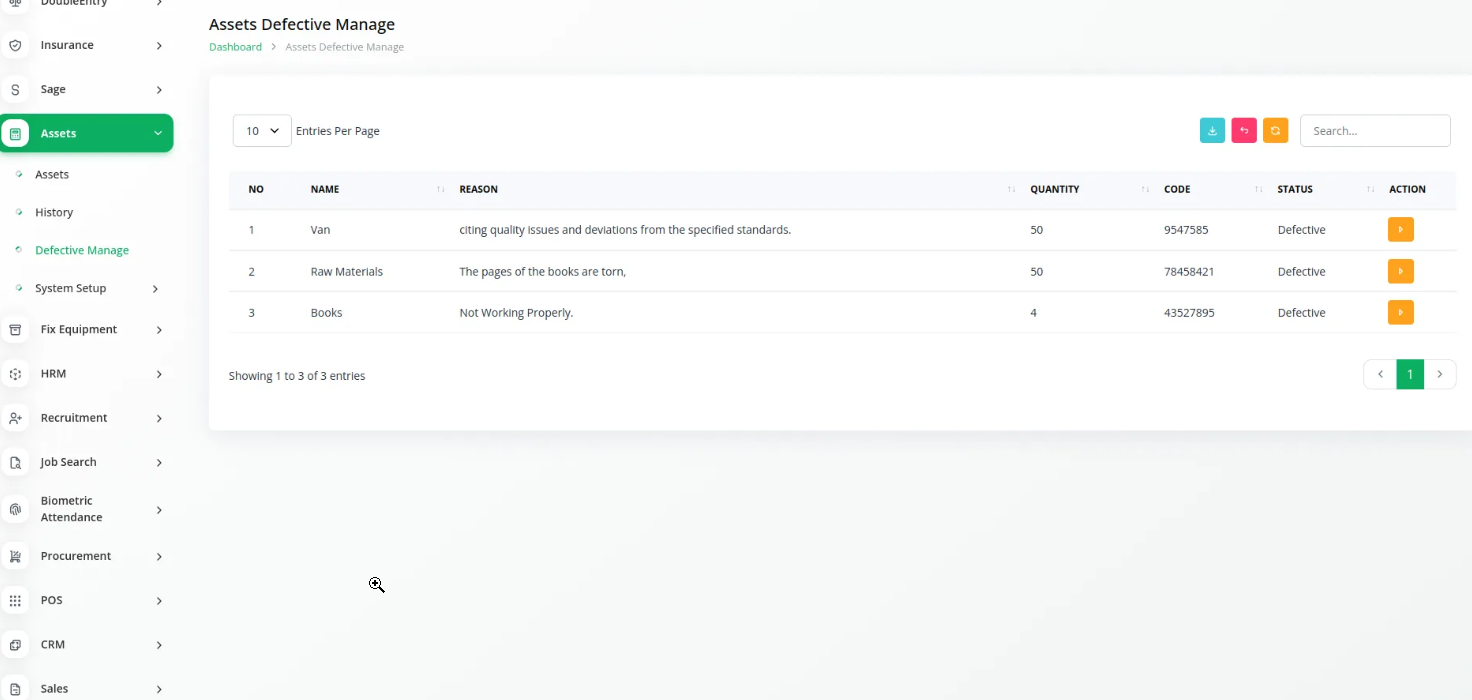The height and width of the screenshot is (700, 1472).
Task: Focus the Search input field
Action: (1375, 131)
